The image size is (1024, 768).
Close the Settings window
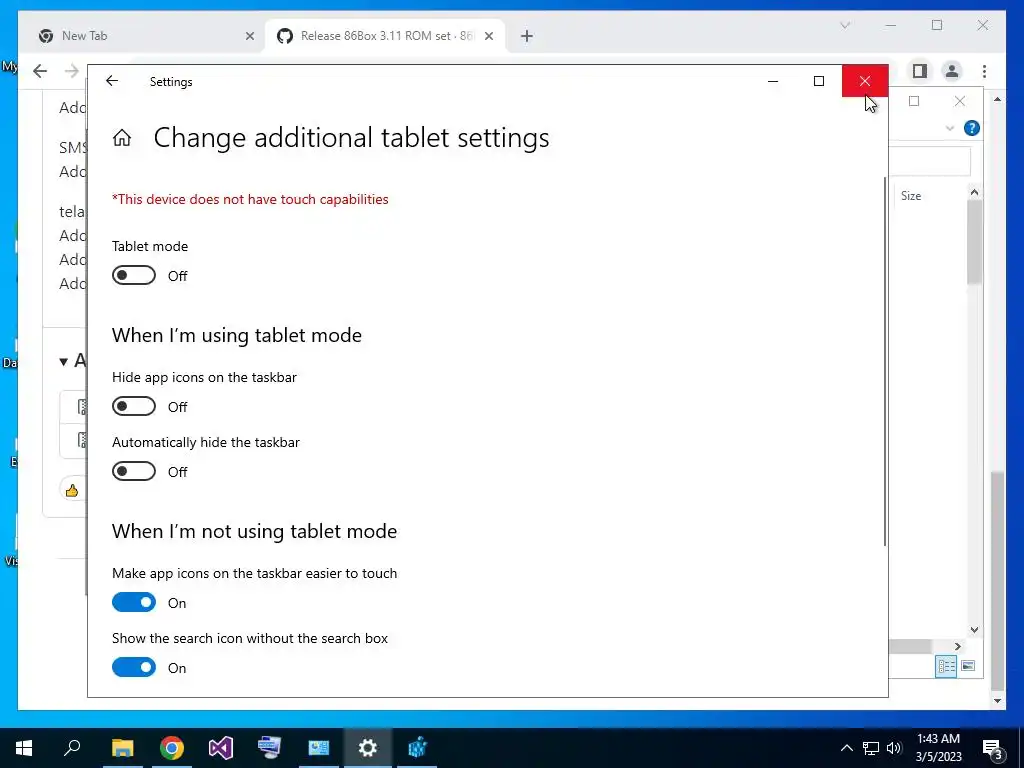tap(865, 81)
